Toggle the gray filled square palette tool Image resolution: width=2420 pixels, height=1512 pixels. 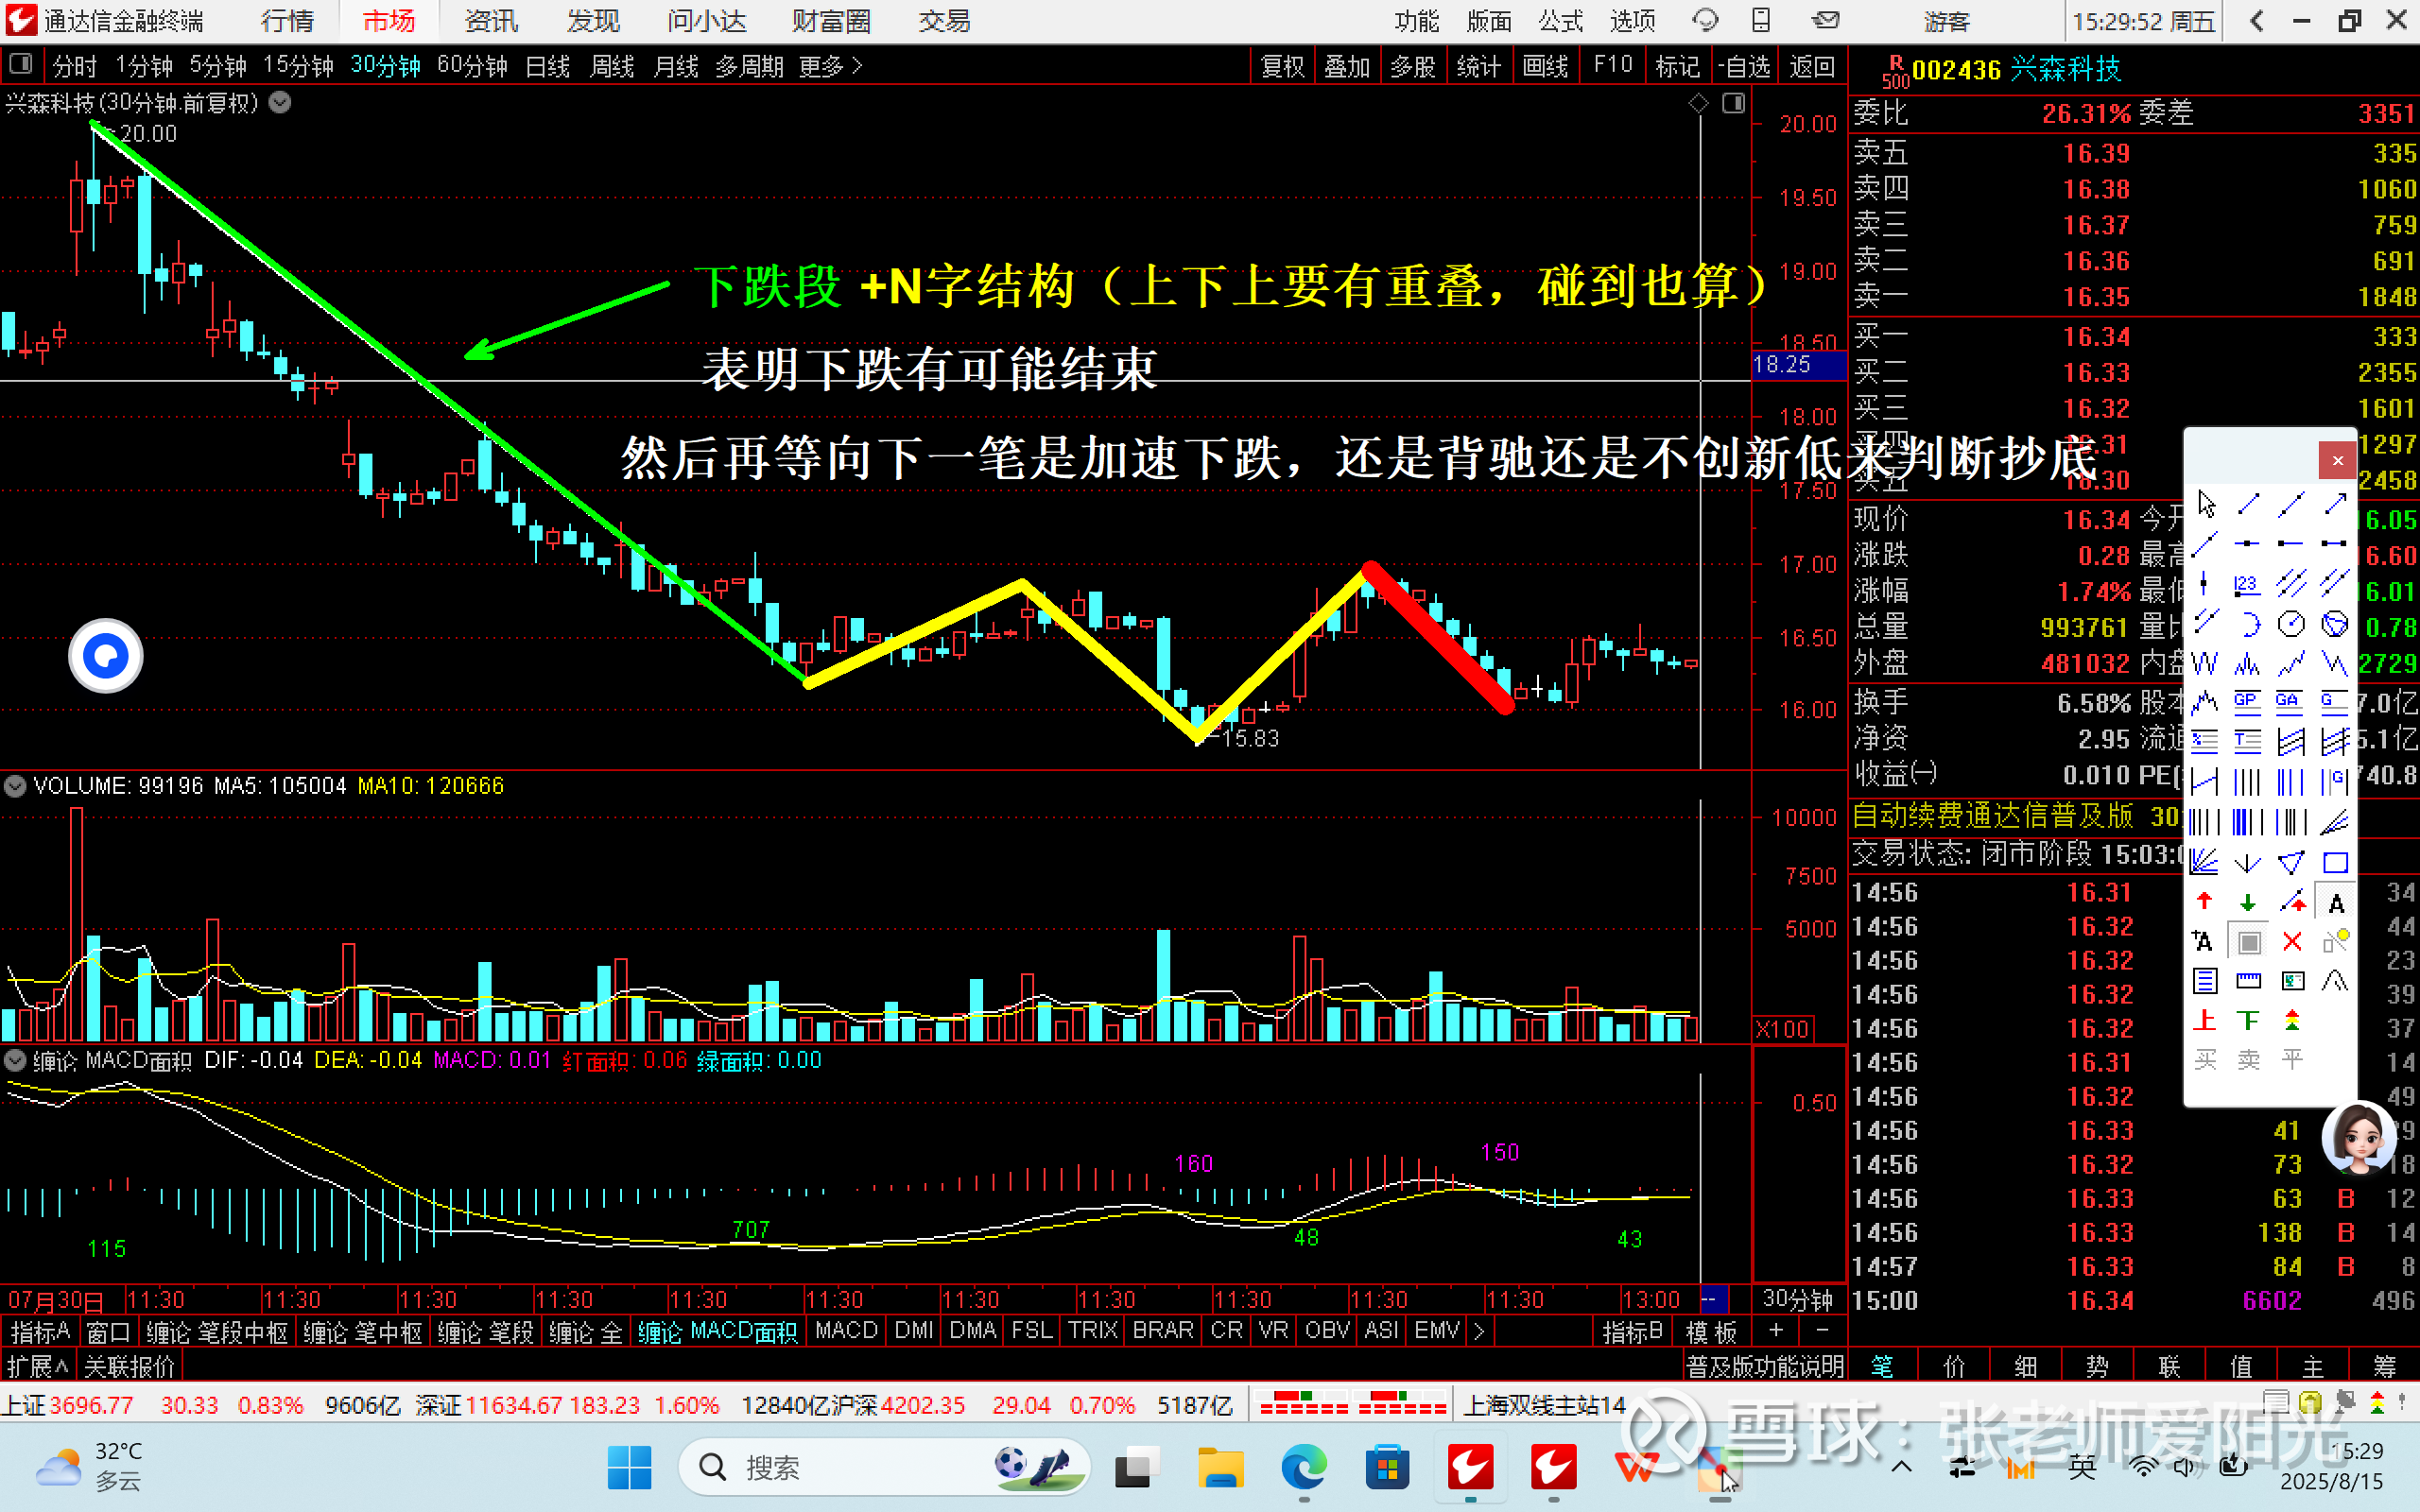tap(2249, 942)
